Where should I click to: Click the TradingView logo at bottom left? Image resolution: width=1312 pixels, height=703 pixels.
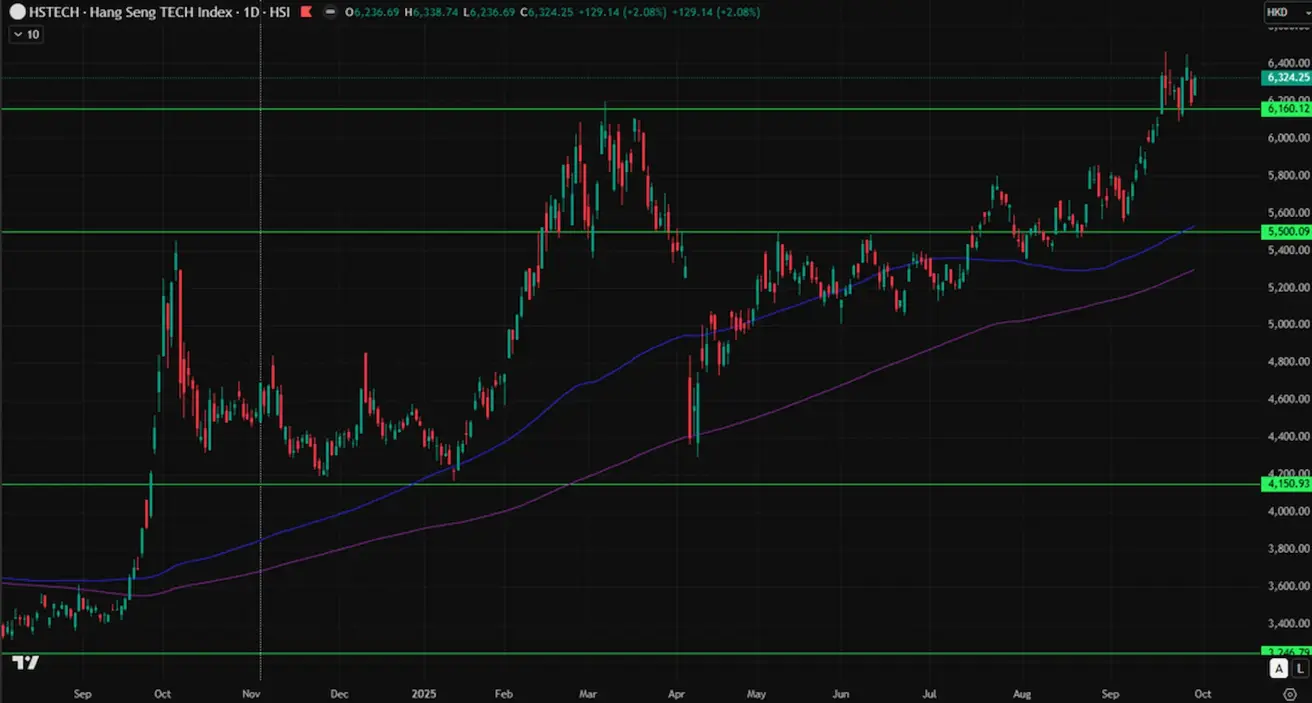tap(25, 662)
